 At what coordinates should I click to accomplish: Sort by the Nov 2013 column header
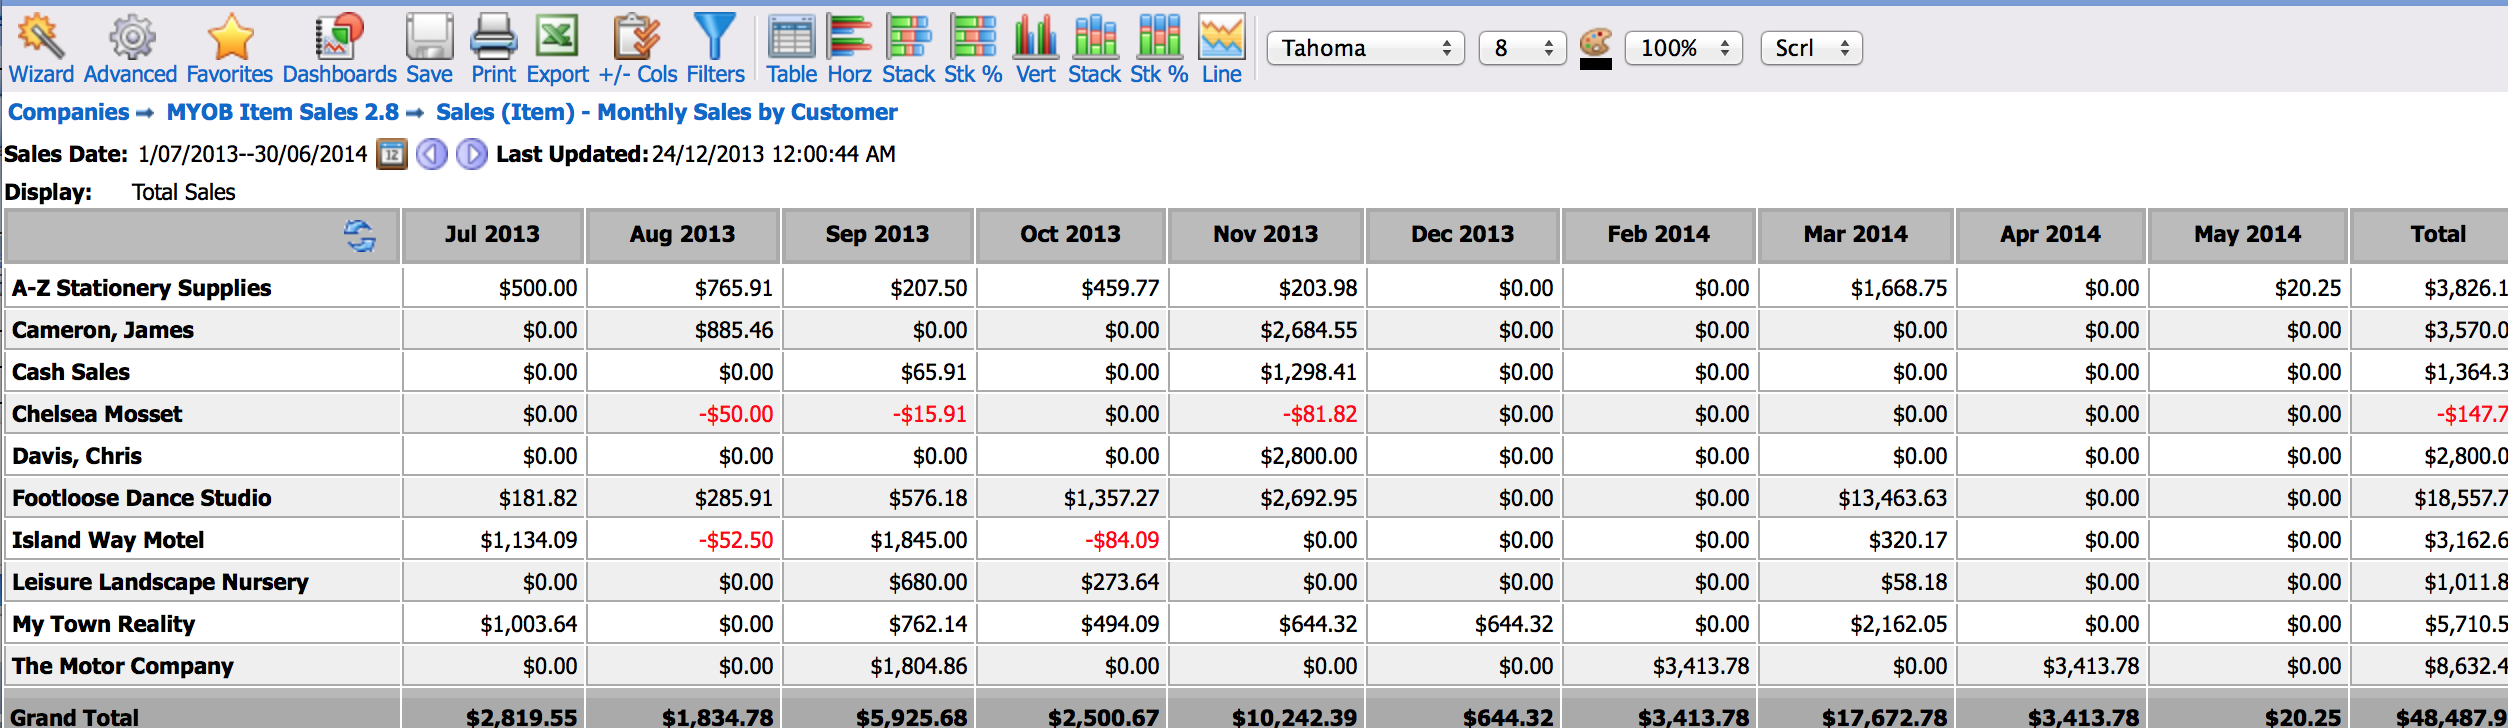pos(1265,235)
